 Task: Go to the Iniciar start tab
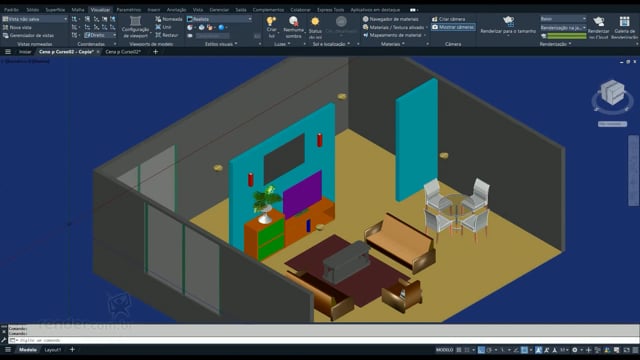pyautogui.click(x=25, y=52)
